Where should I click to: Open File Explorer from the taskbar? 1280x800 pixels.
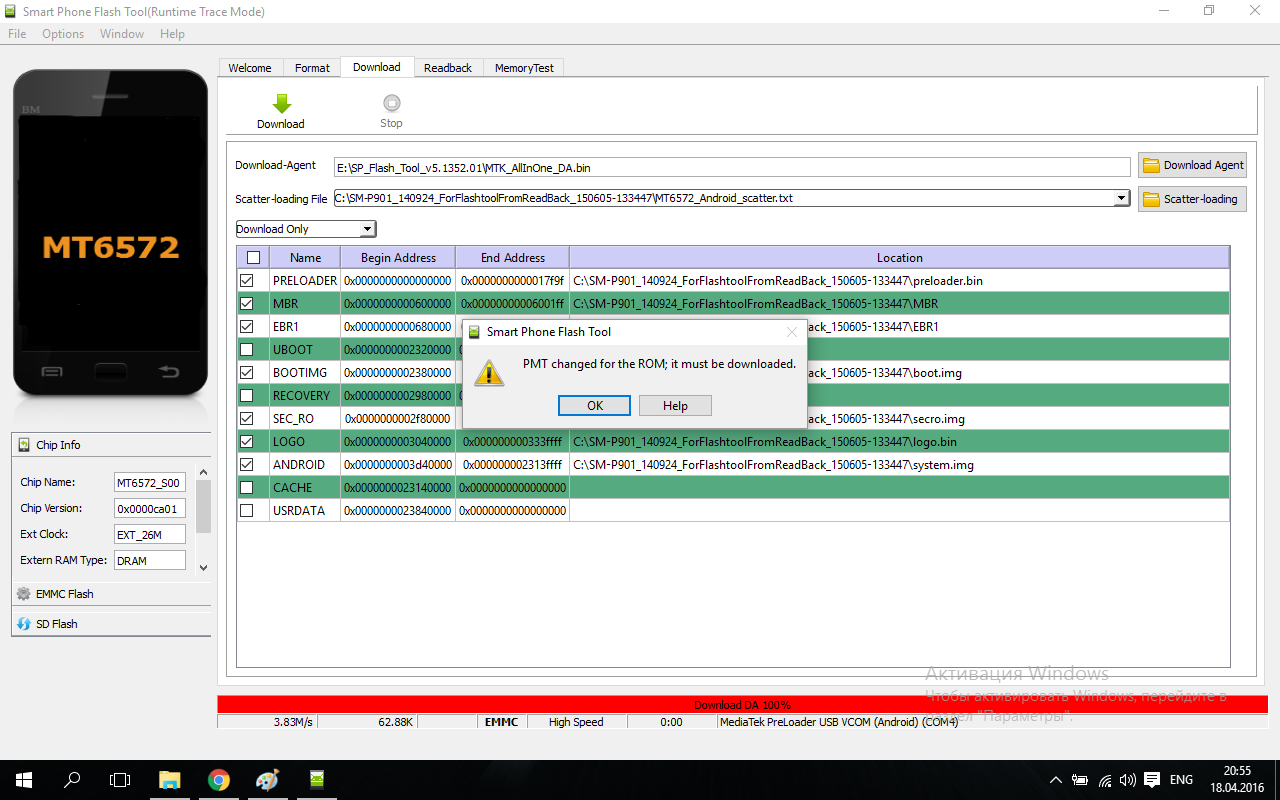(x=169, y=780)
